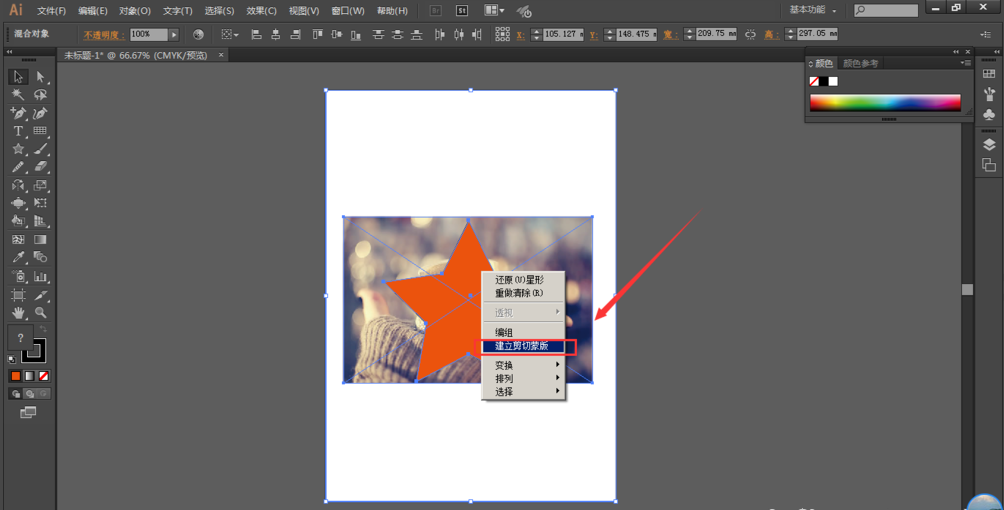
Task: Swap fill and stroke colors
Action: 43,329
